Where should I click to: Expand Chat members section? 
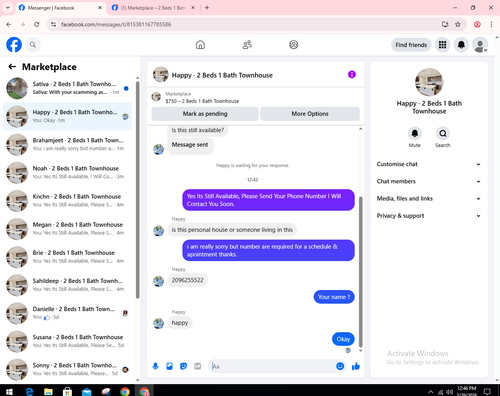[x=429, y=181]
